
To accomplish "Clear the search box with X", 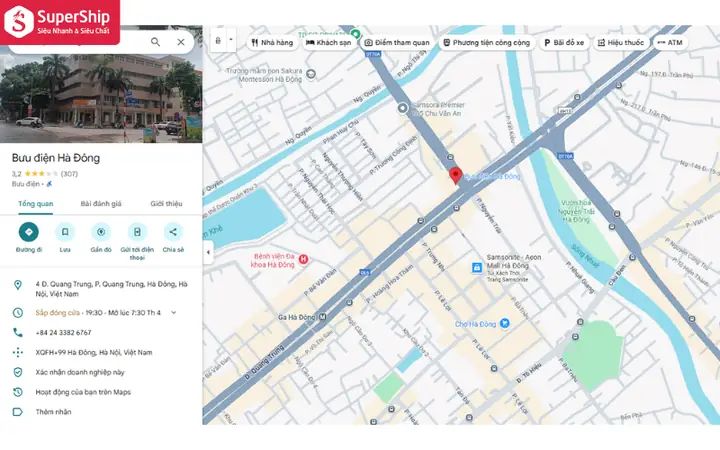I will pos(181,42).
